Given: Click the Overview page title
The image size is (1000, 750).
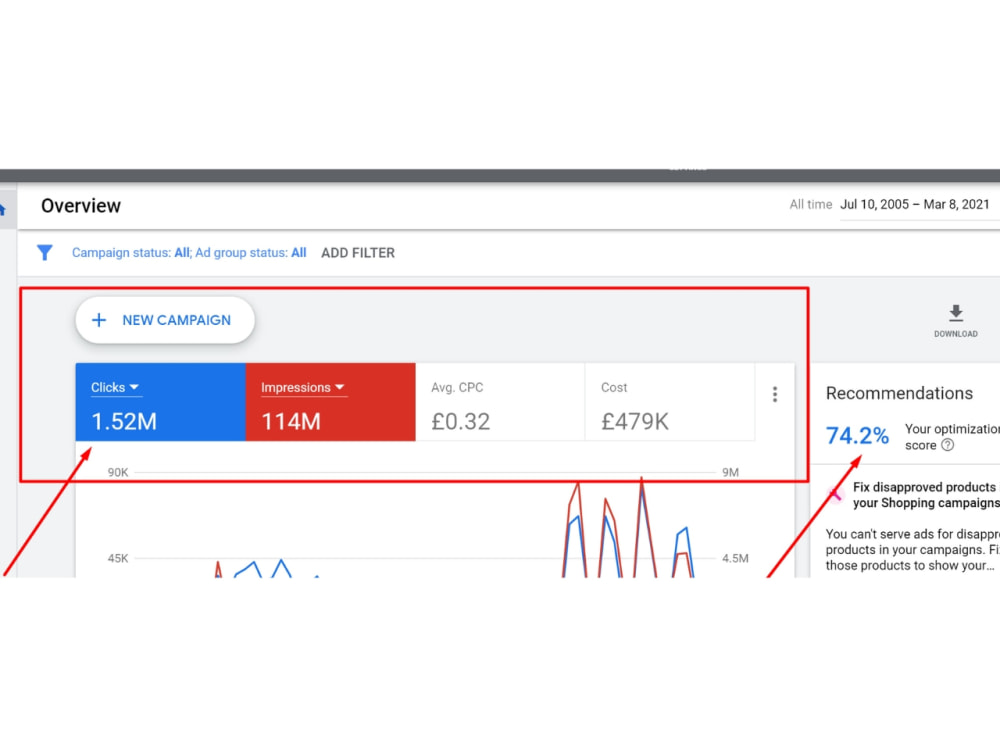Looking at the screenshot, I should (81, 206).
